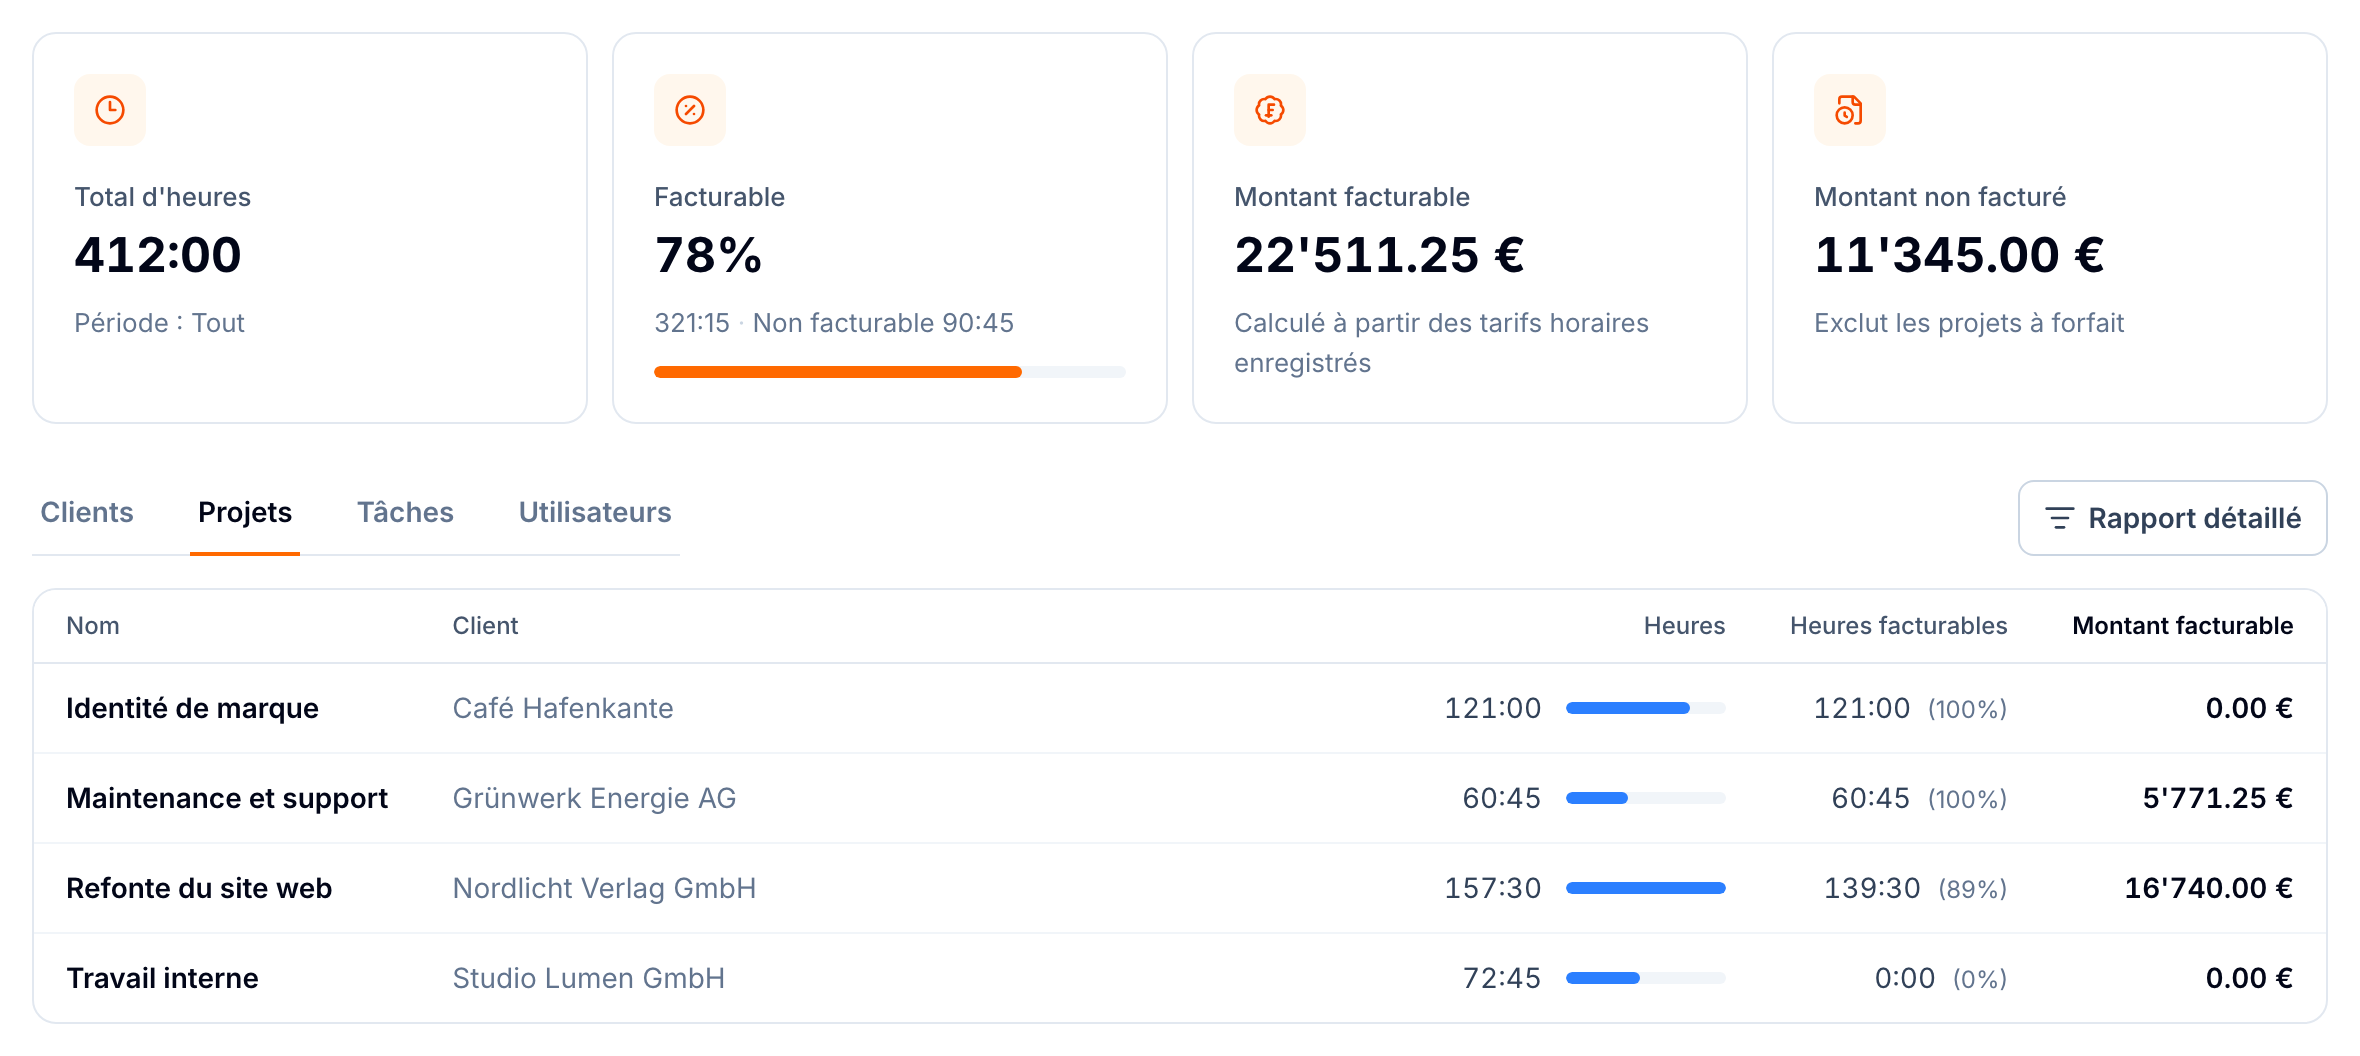Click the document clock icon on Montant non facturé card
The width and height of the screenshot is (2360, 1056).
[x=1850, y=110]
